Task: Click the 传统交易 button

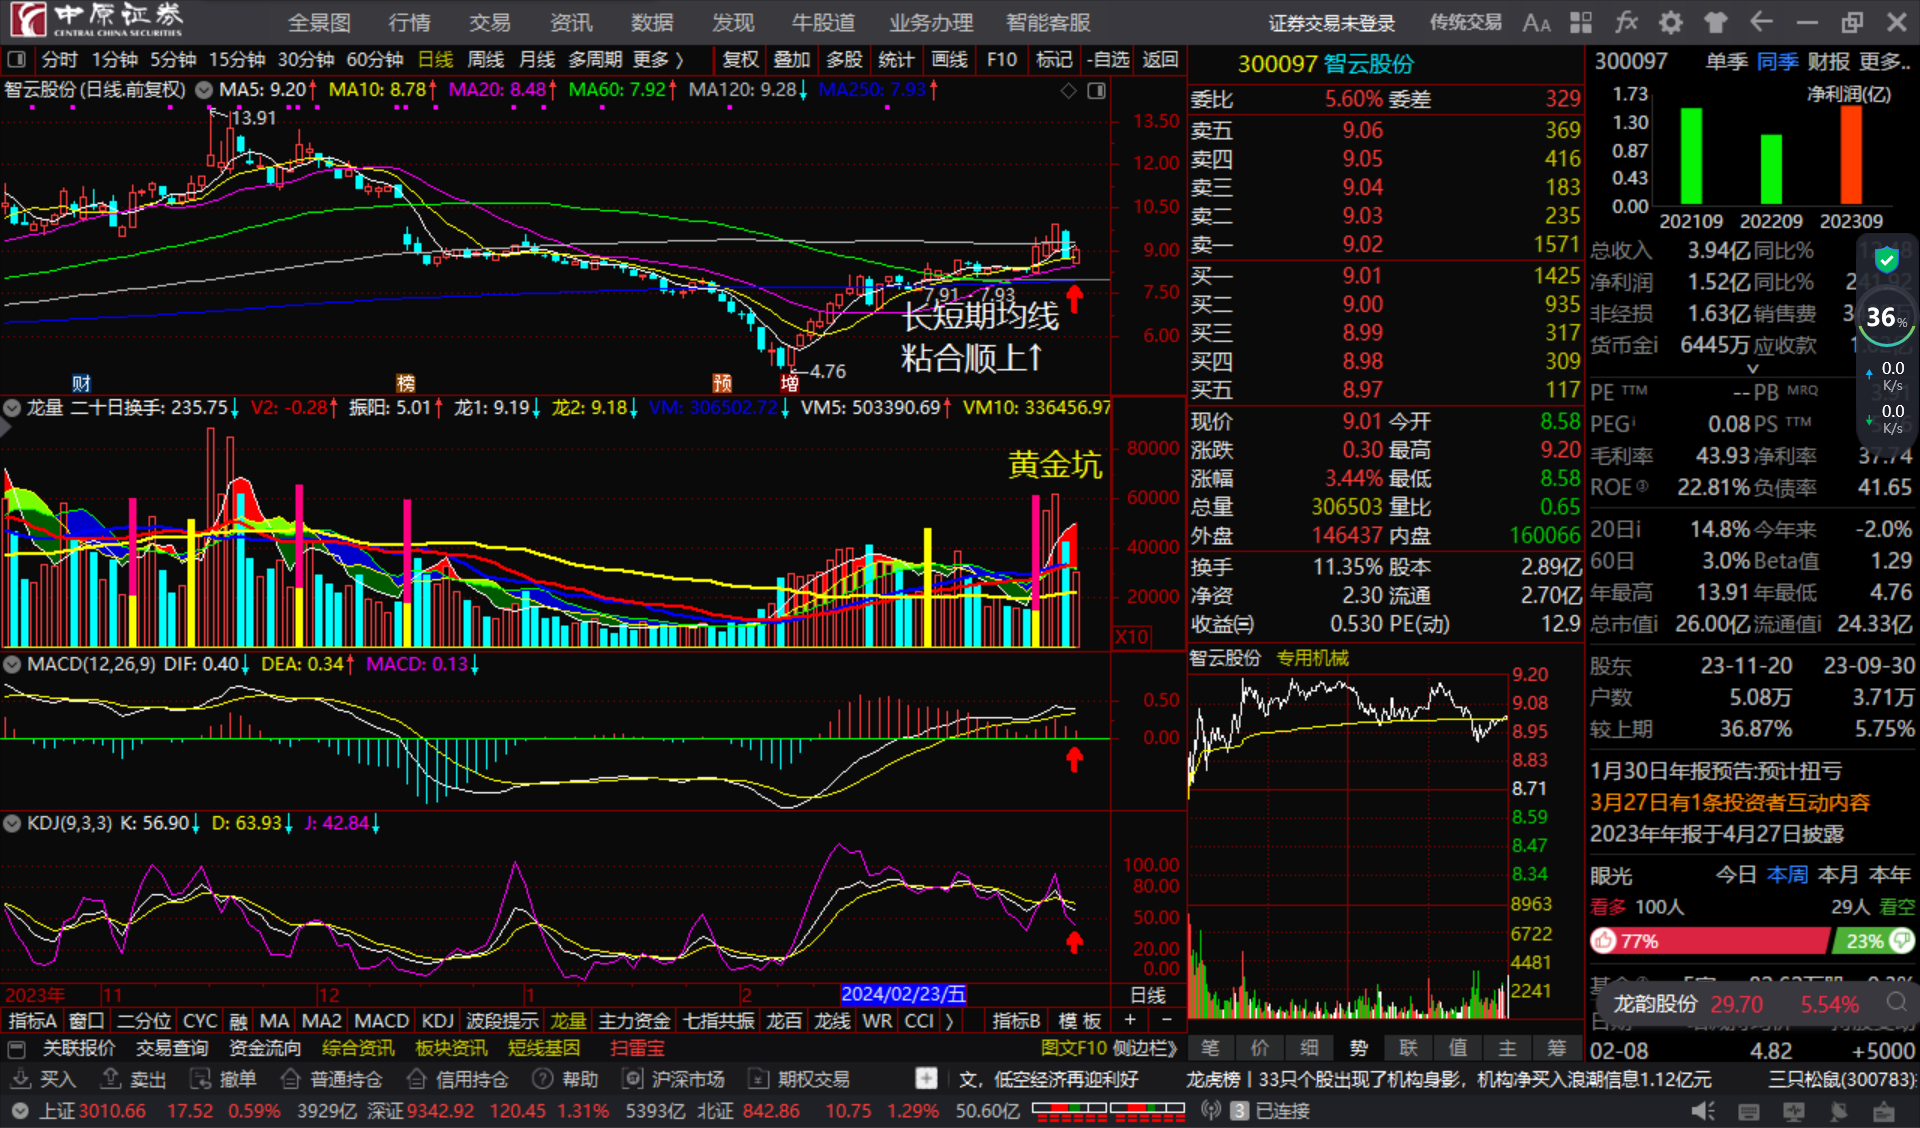Action: [1465, 22]
